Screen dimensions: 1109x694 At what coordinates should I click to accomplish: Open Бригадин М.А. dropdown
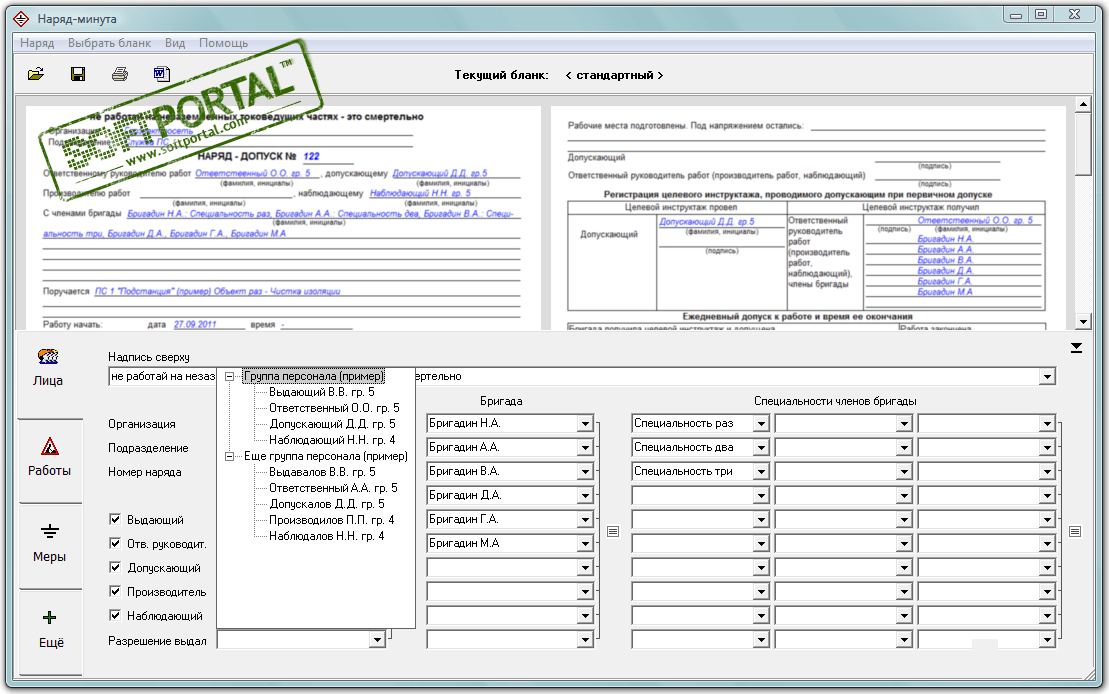point(585,544)
